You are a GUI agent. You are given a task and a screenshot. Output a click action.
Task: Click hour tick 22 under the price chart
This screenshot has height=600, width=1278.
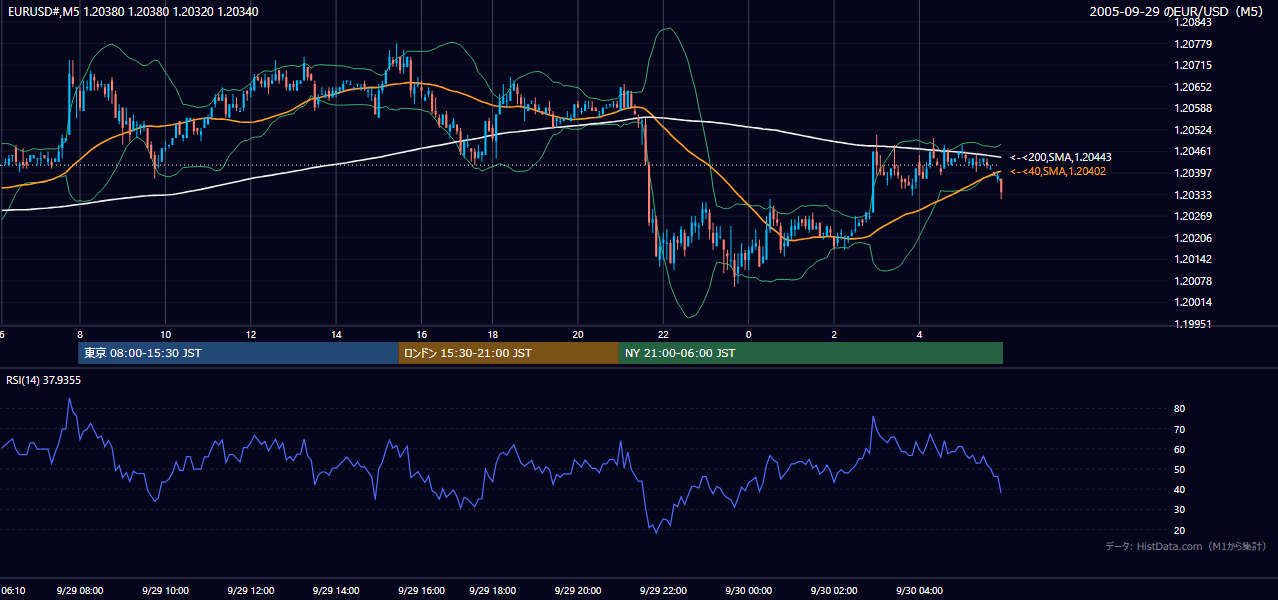(x=663, y=335)
